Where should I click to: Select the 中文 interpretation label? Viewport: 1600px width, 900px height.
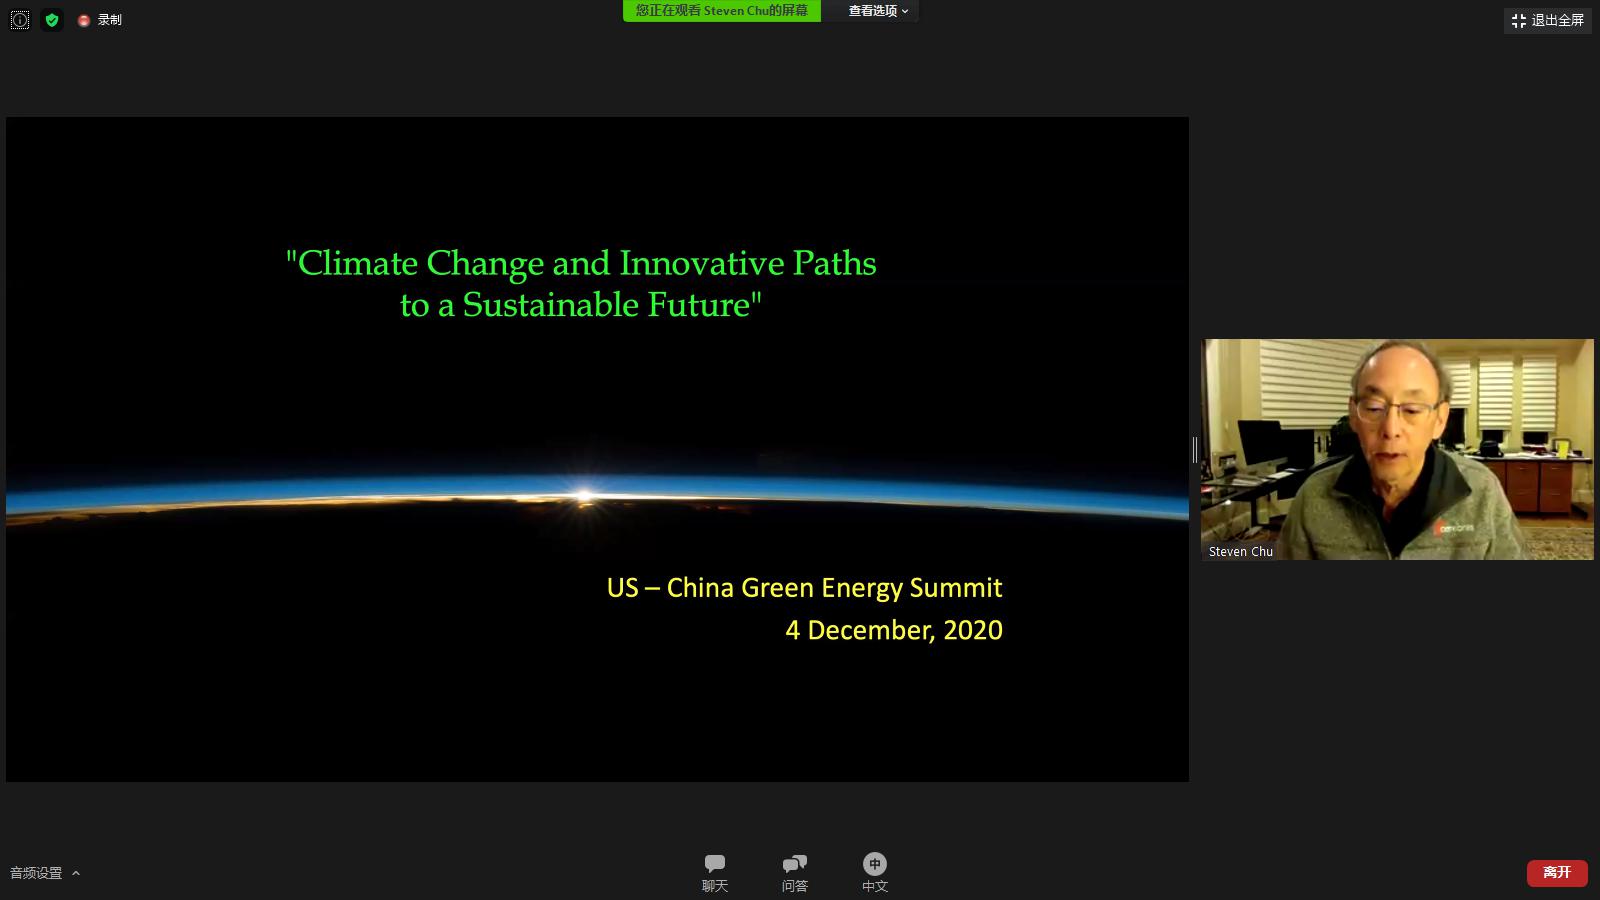(874, 886)
